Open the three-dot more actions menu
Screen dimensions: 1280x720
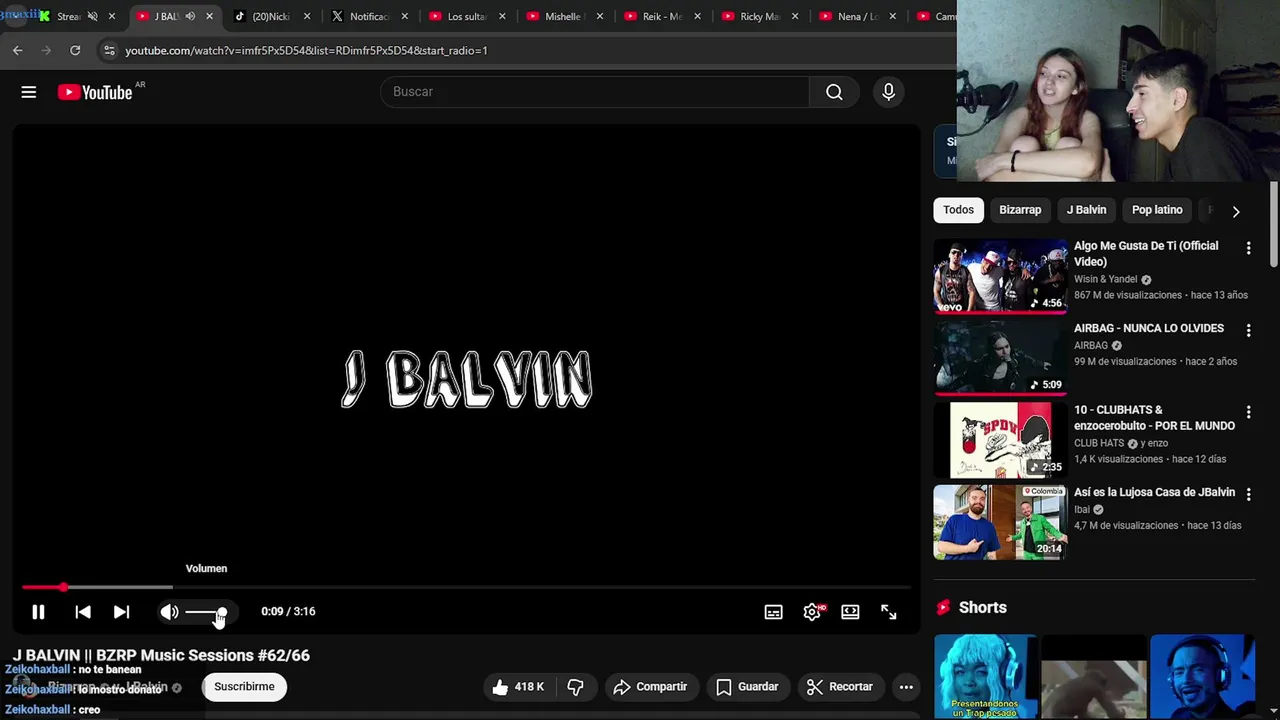tap(906, 687)
